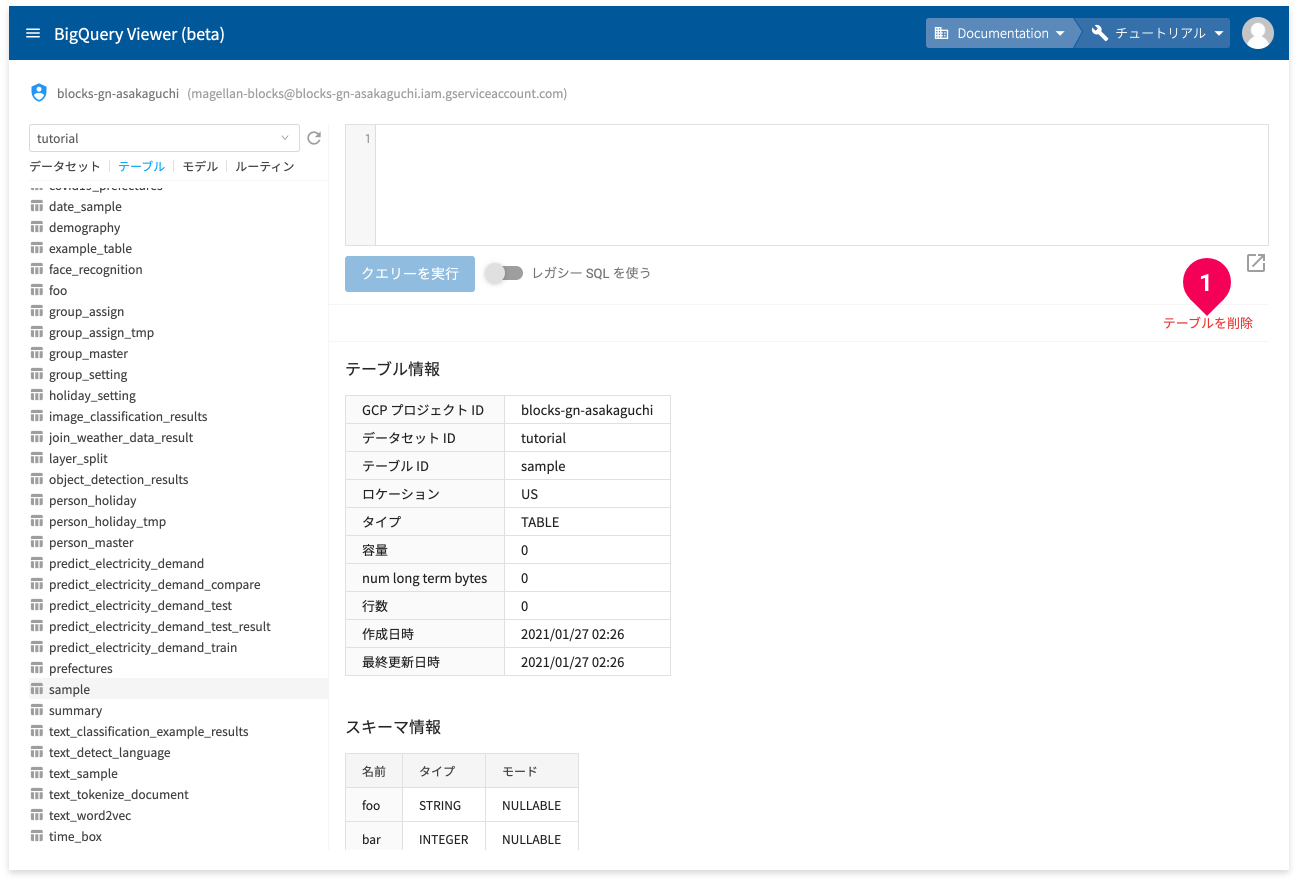
Task: Click the user avatar icon
Action: coord(1257,33)
